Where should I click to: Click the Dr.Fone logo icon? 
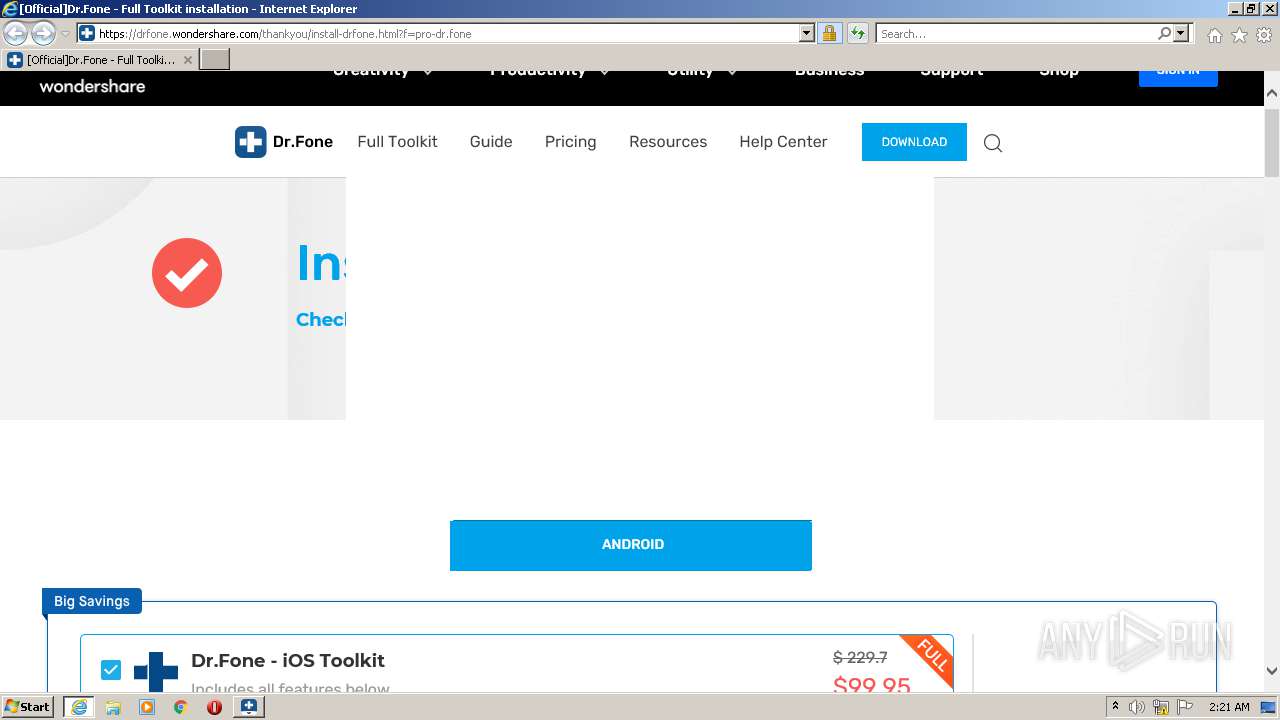[250, 142]
